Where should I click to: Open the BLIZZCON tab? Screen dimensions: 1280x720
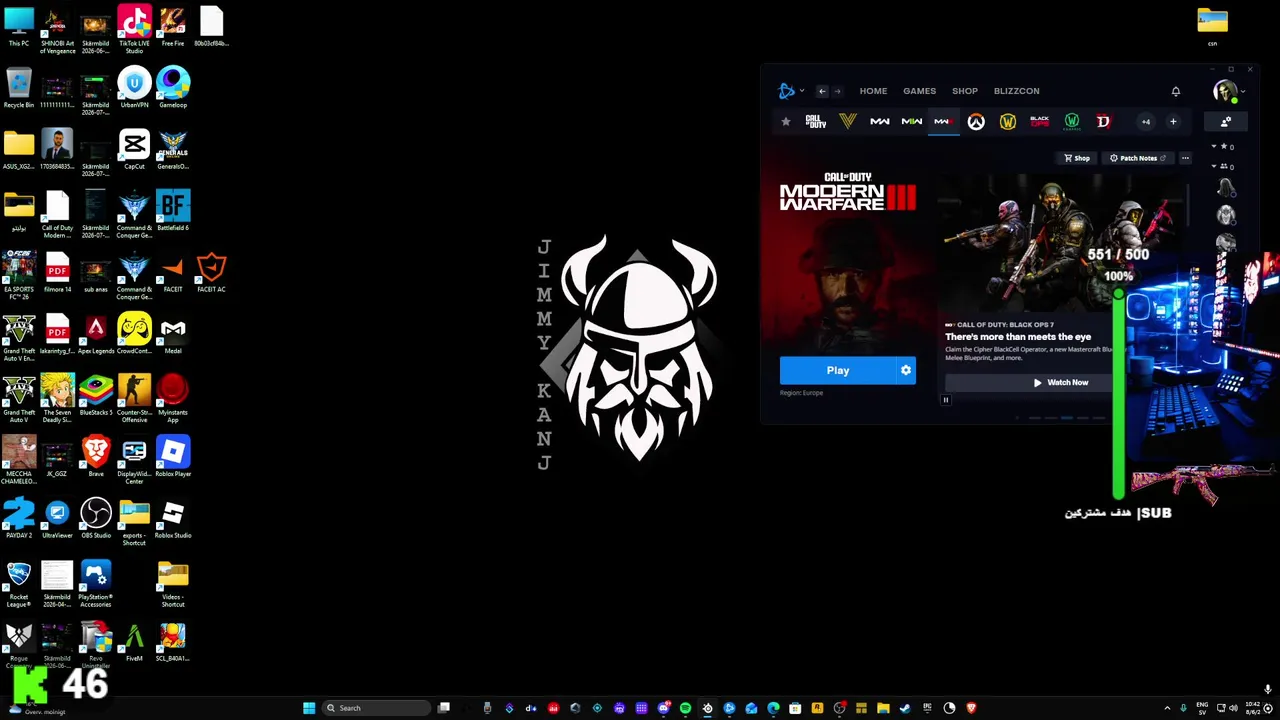click(x=1016, y=91)
